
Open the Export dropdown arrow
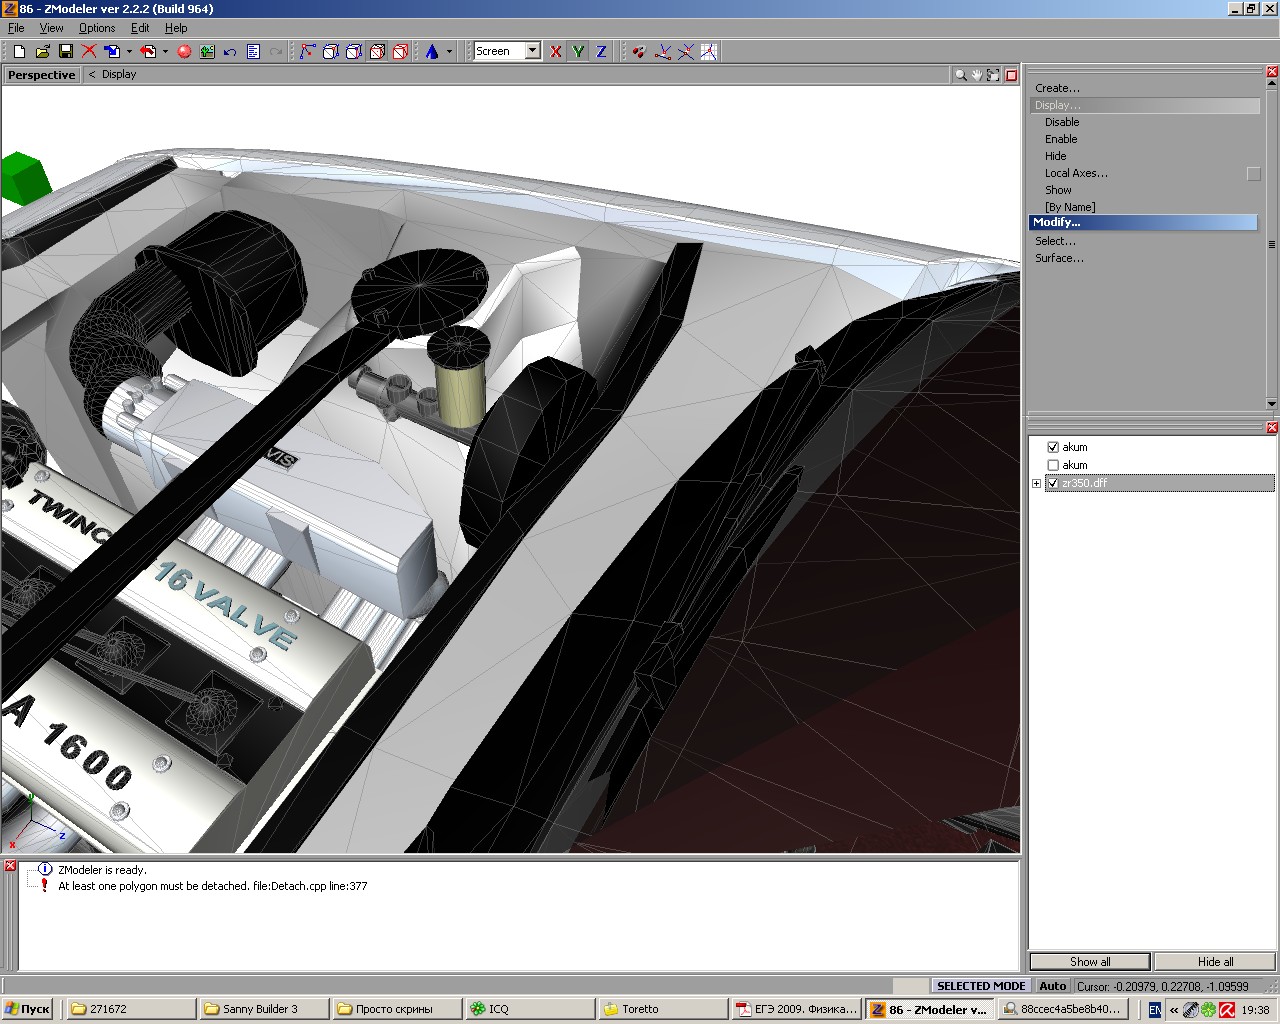[x=165, y=51]
